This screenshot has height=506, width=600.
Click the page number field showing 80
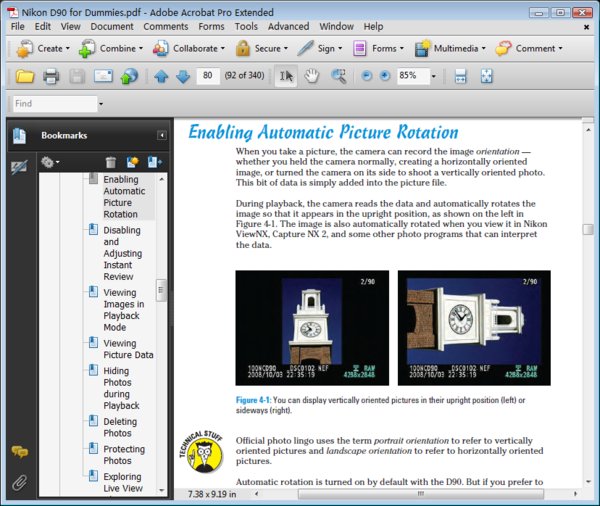tap(208, 76)
